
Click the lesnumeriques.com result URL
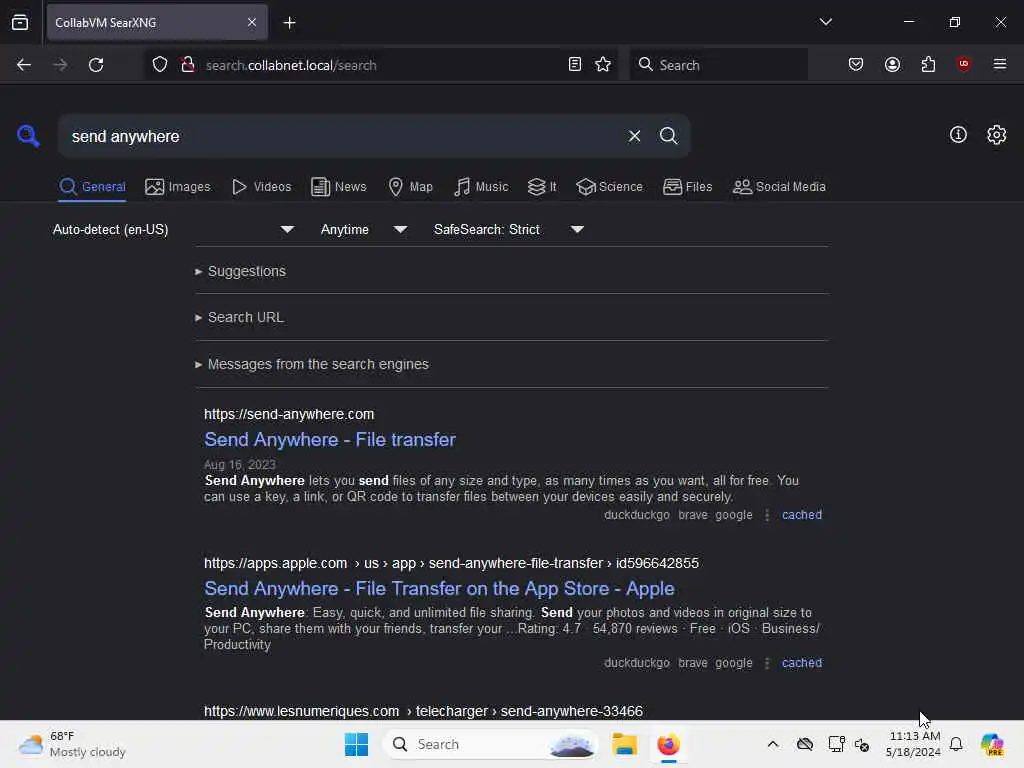pos(423,711)
